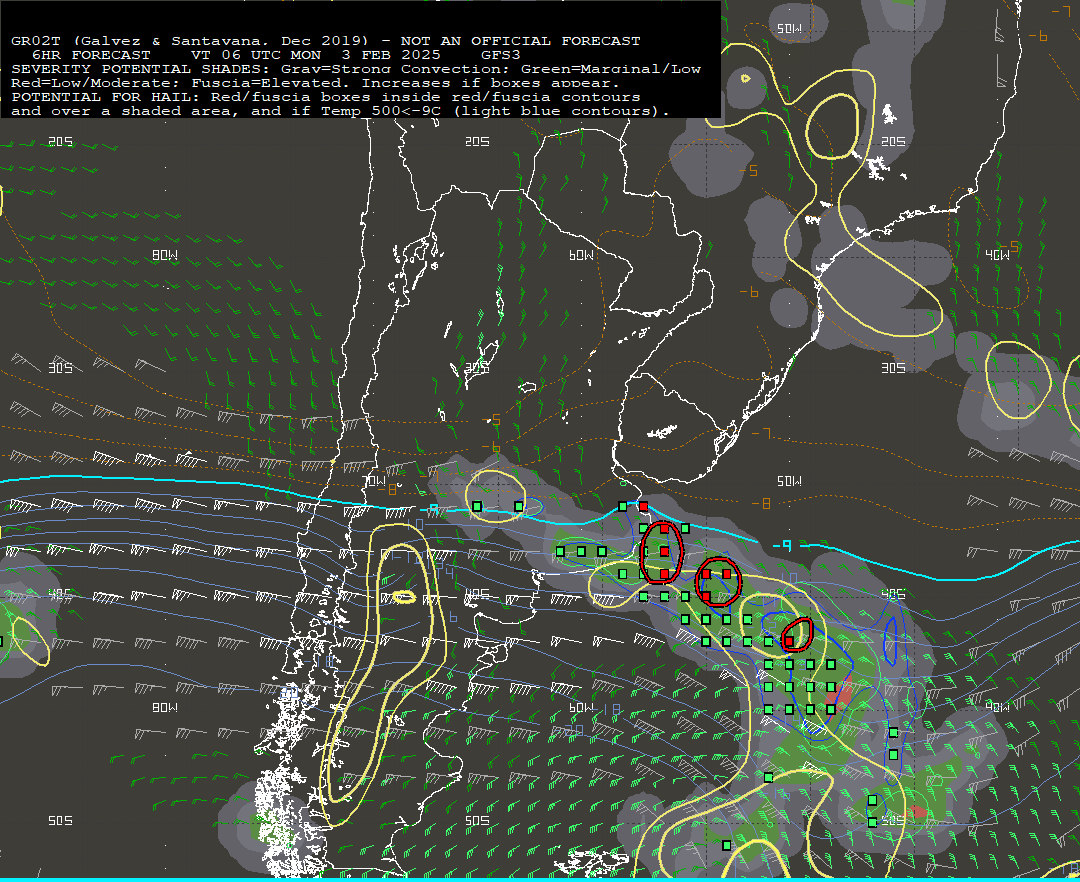
Task: Click the 'POTENTIAL FOR HAIL' legend line
Action: (x=326, y=97)
